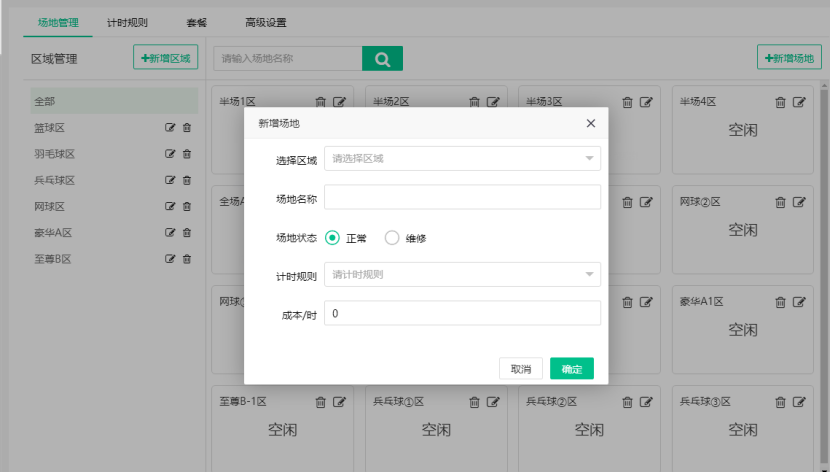Click edit icon for 网球区 area
This screenshot has height=472, width=831.
pos(170,206)
